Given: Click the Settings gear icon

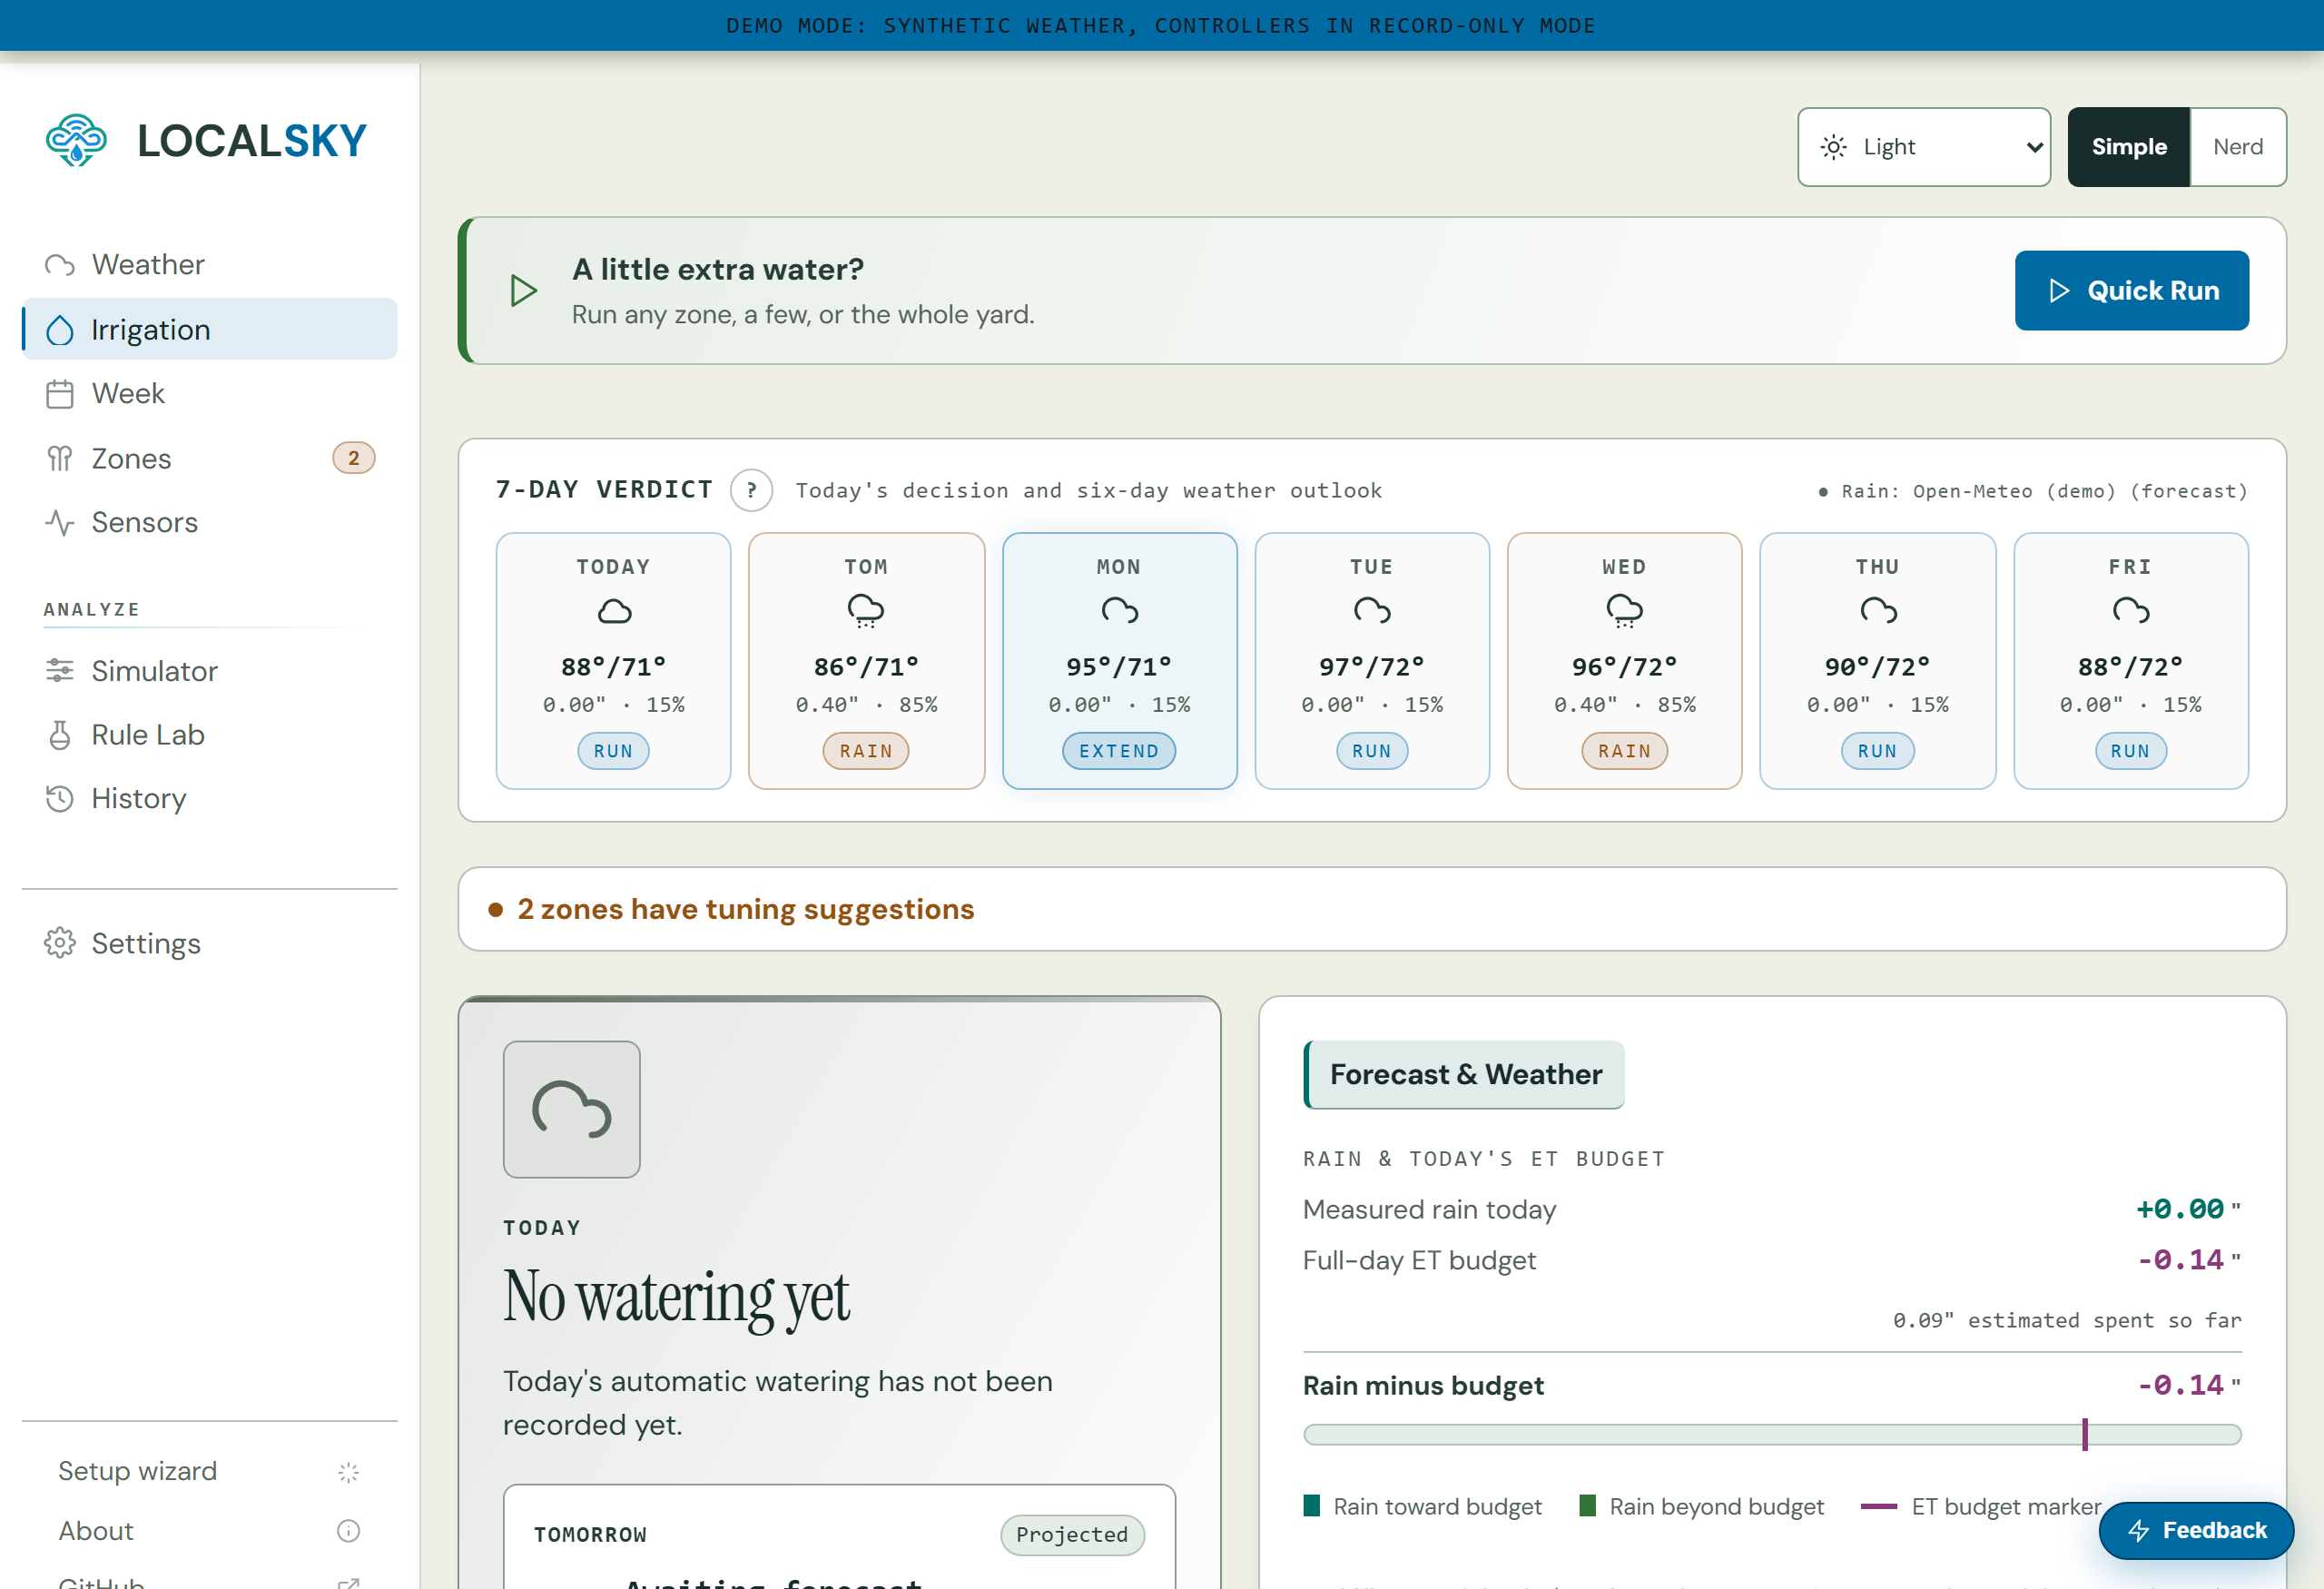Looking at the screenshot, I should 60,943.
